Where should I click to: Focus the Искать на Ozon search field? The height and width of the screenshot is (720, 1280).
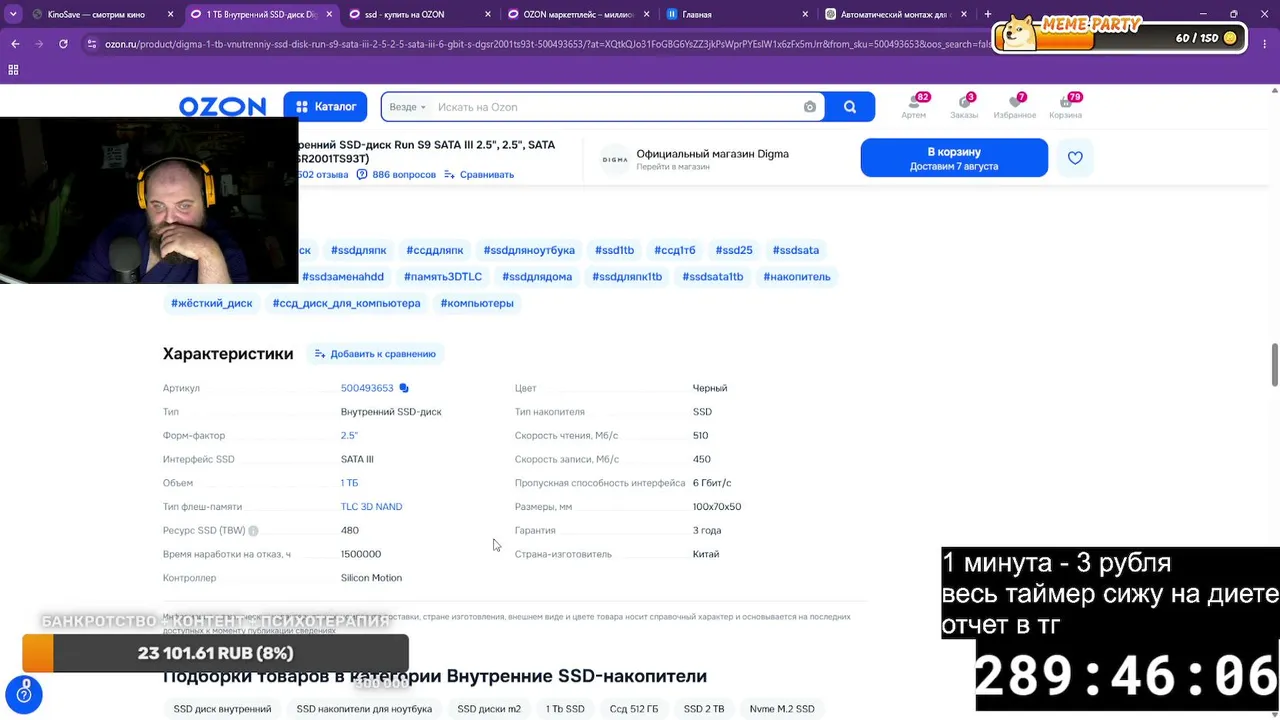coord(615,107)
